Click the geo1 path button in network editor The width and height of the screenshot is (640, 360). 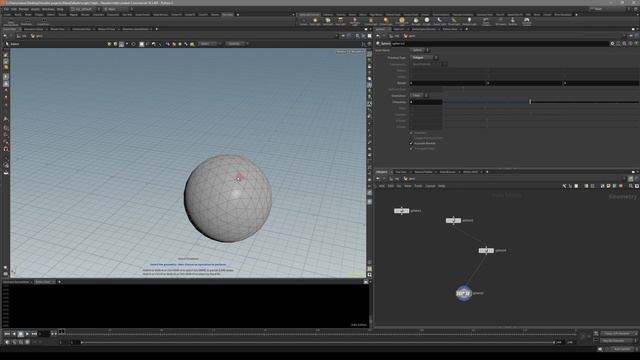(x=410, y=179)
